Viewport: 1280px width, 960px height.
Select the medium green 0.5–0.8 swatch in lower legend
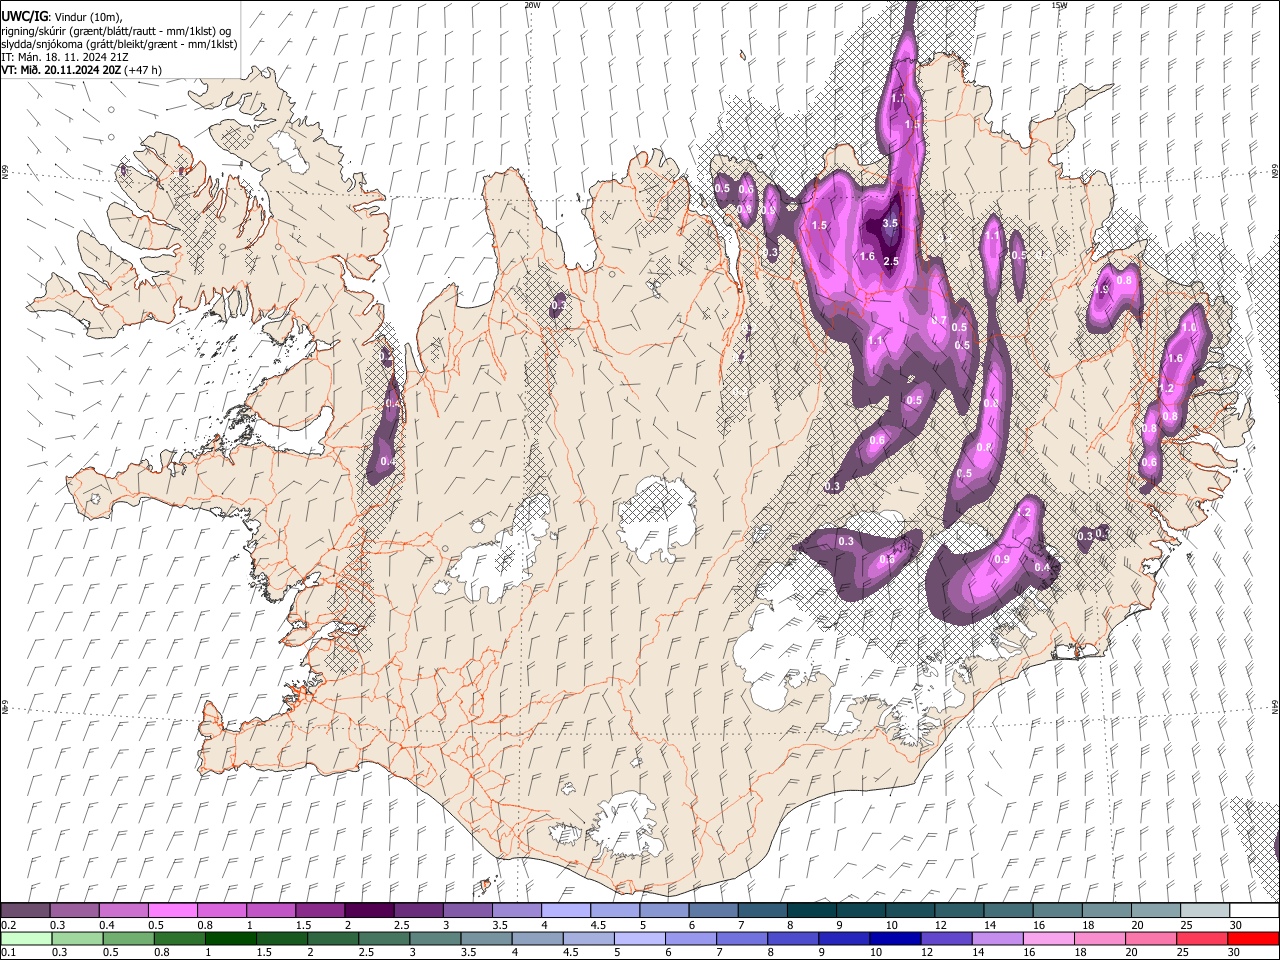tap(128, 938)
